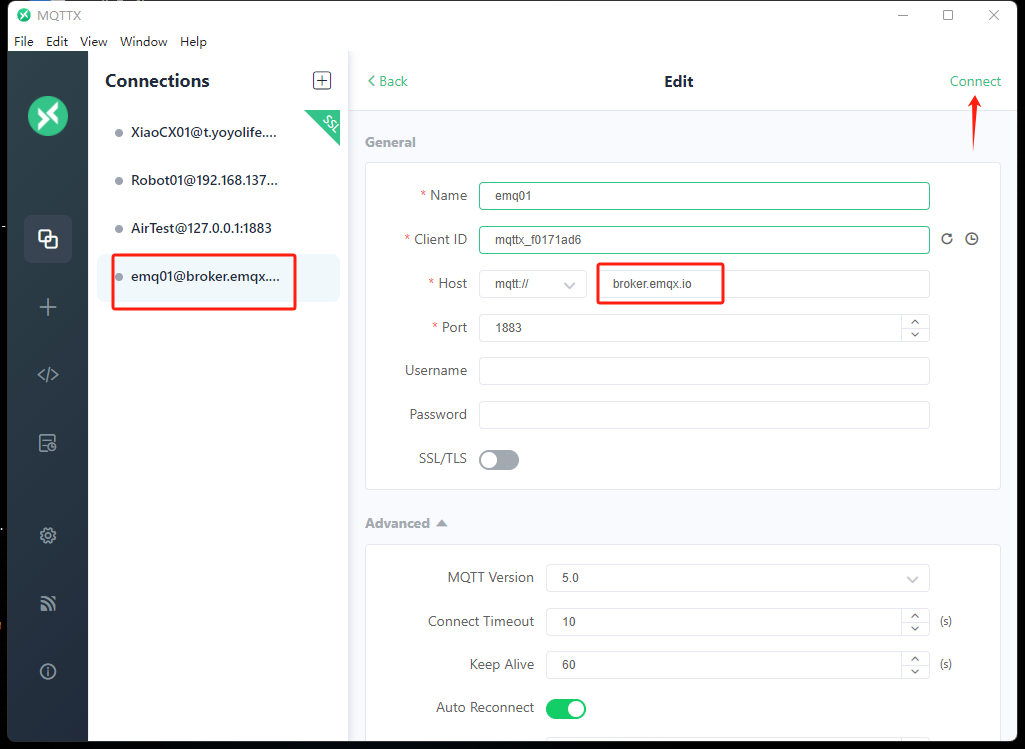Open the RSS feed icon in sidebar
1025x749 pixels.
[48, 603]
